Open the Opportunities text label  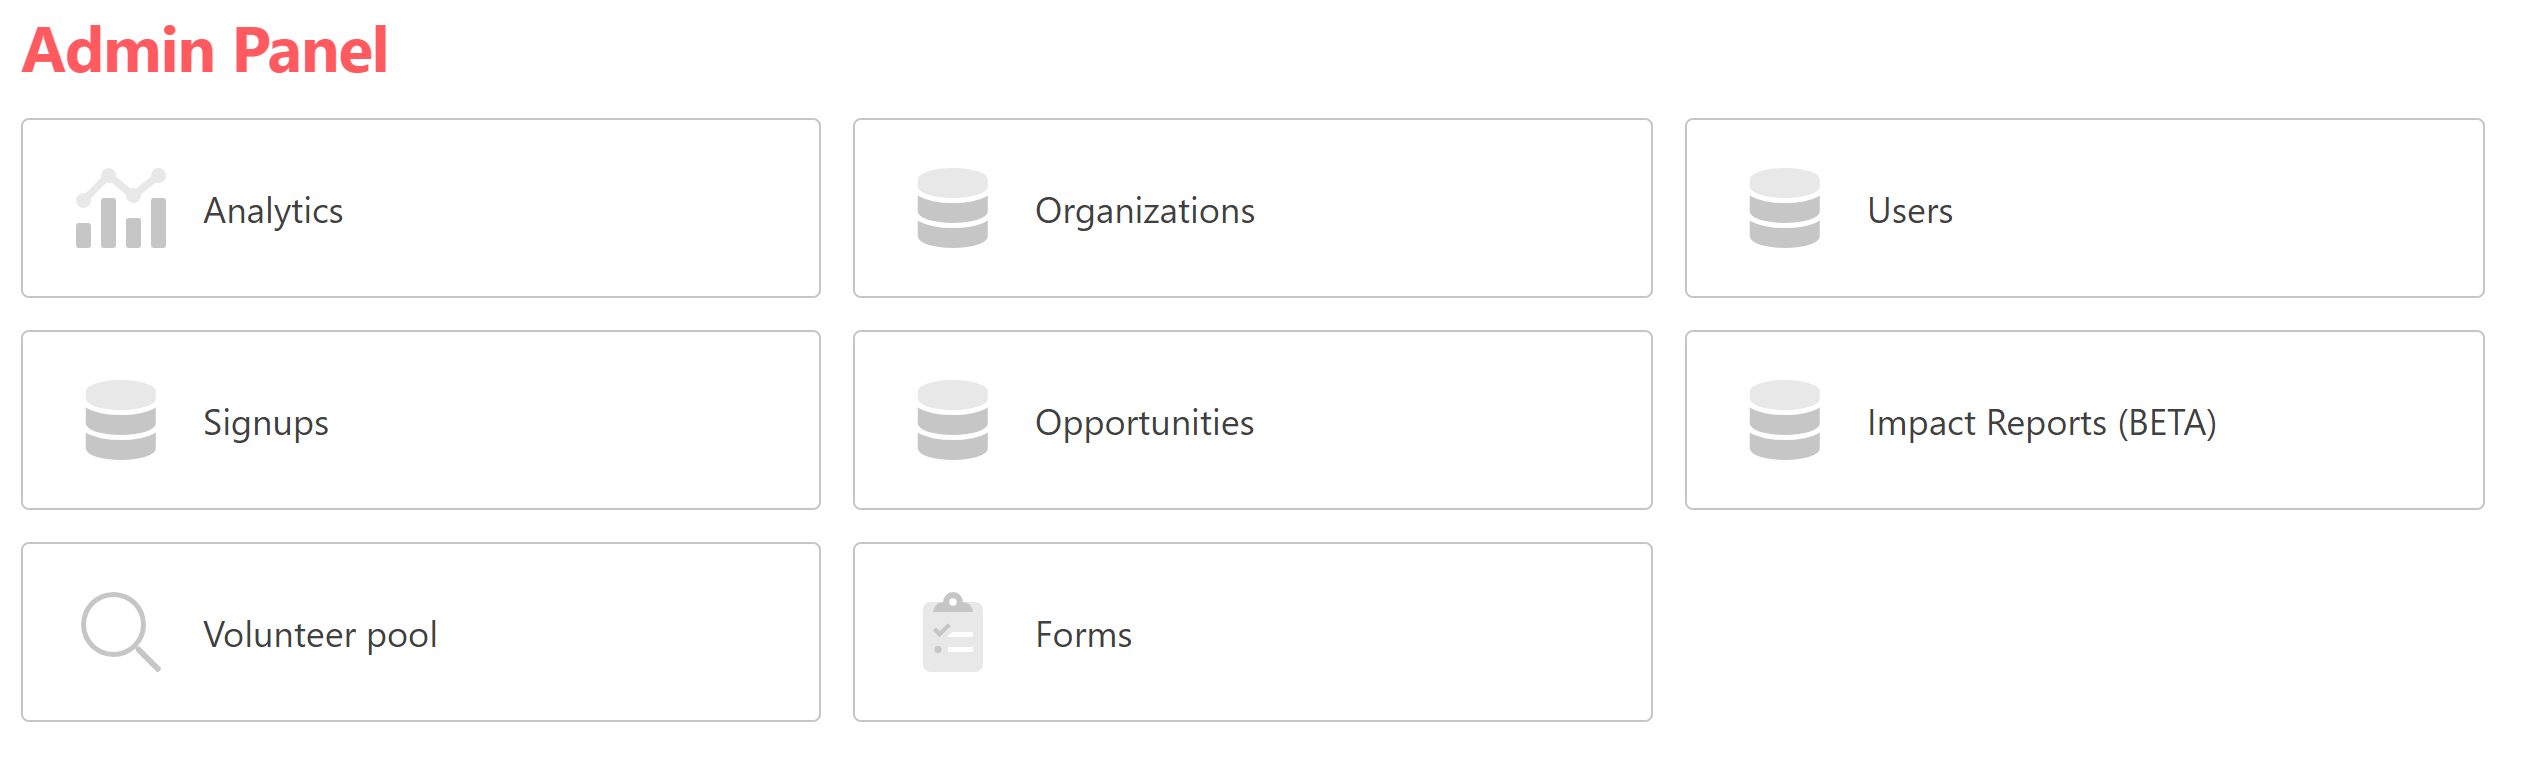1144,423
